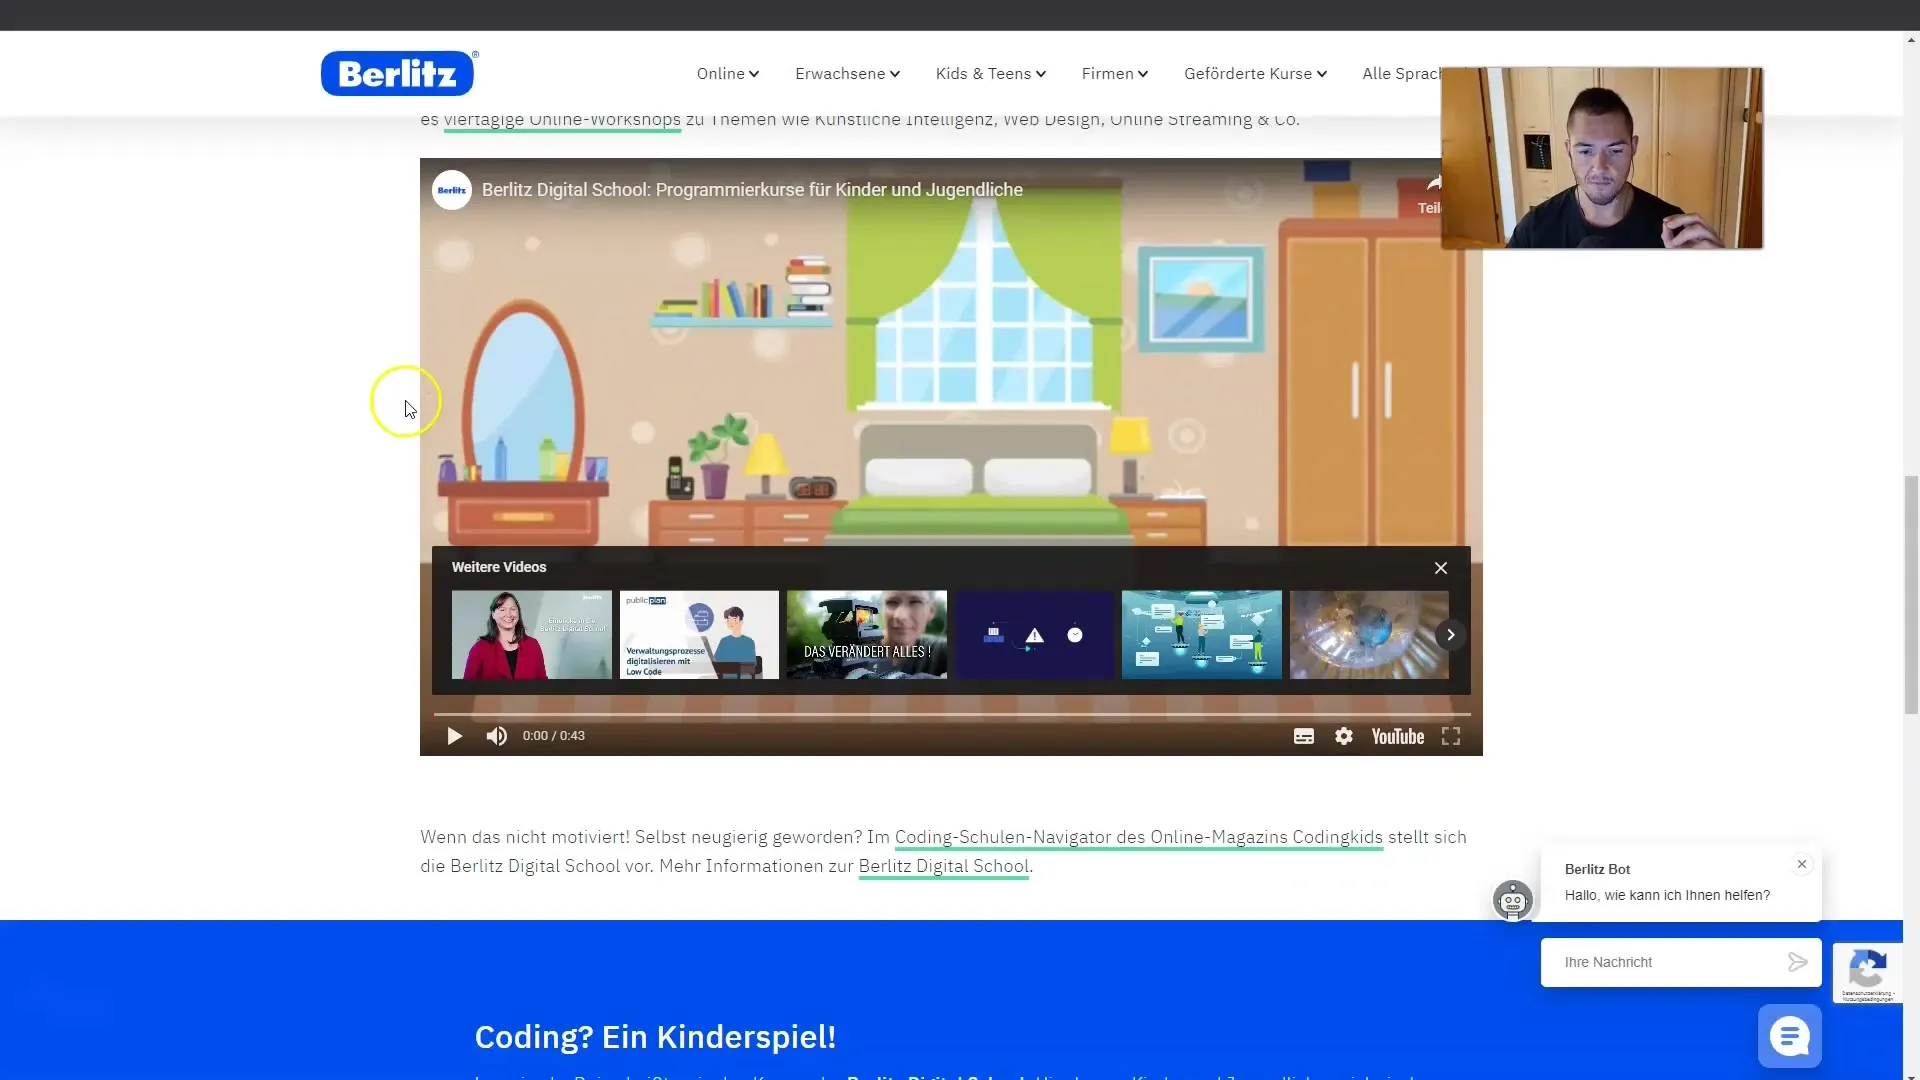Expand the Erwachsene menu
The height and width of the screenshot is (1080, 1920).
[x=847, y=74]
